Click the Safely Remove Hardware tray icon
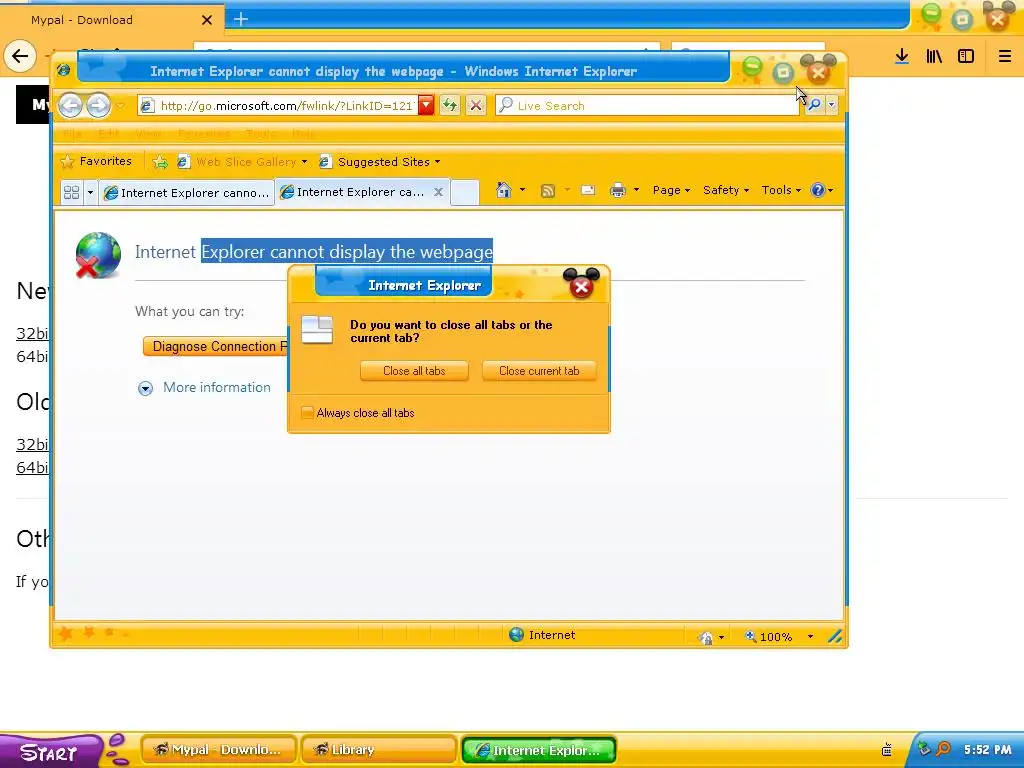 tap(923, 749)
